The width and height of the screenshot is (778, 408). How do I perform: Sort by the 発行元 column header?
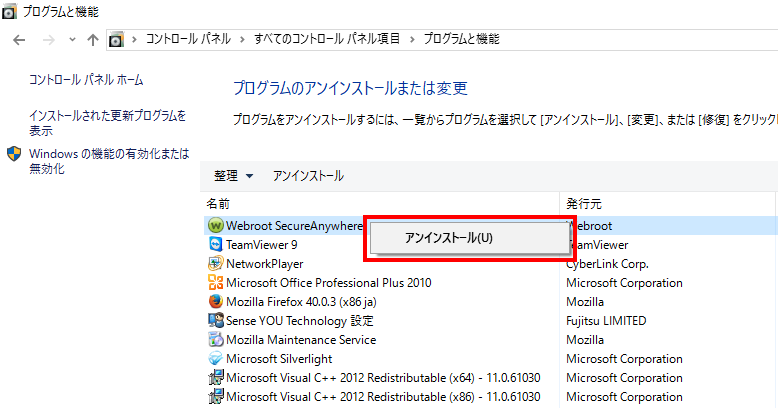(x=584, y=204)
